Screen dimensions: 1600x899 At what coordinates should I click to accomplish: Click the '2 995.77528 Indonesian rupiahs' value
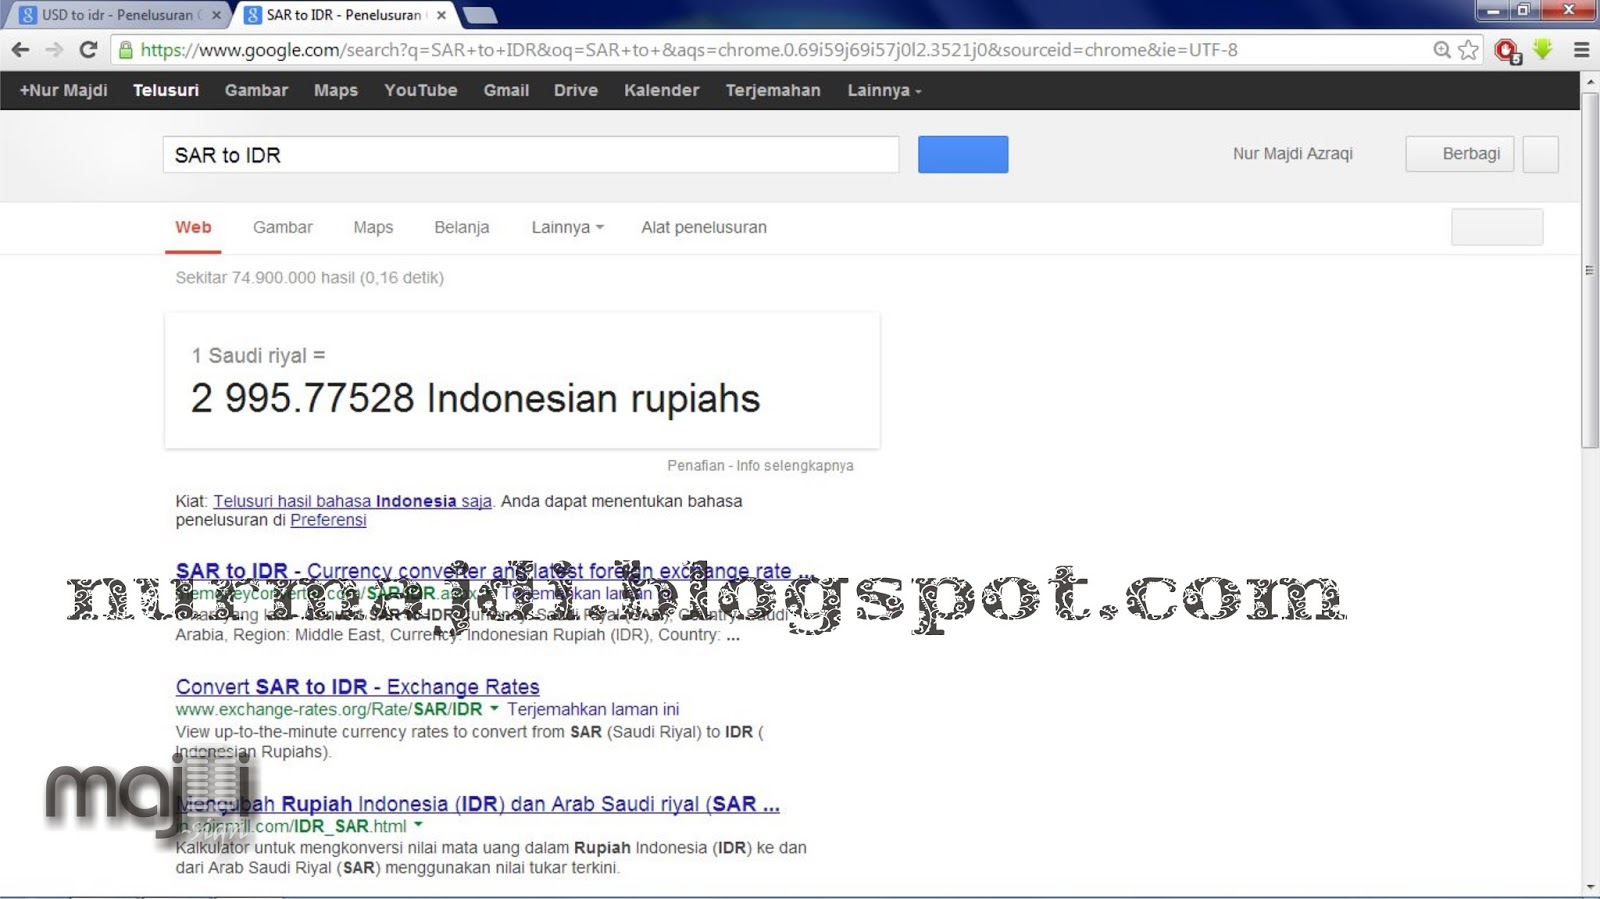tap(475, 398)
